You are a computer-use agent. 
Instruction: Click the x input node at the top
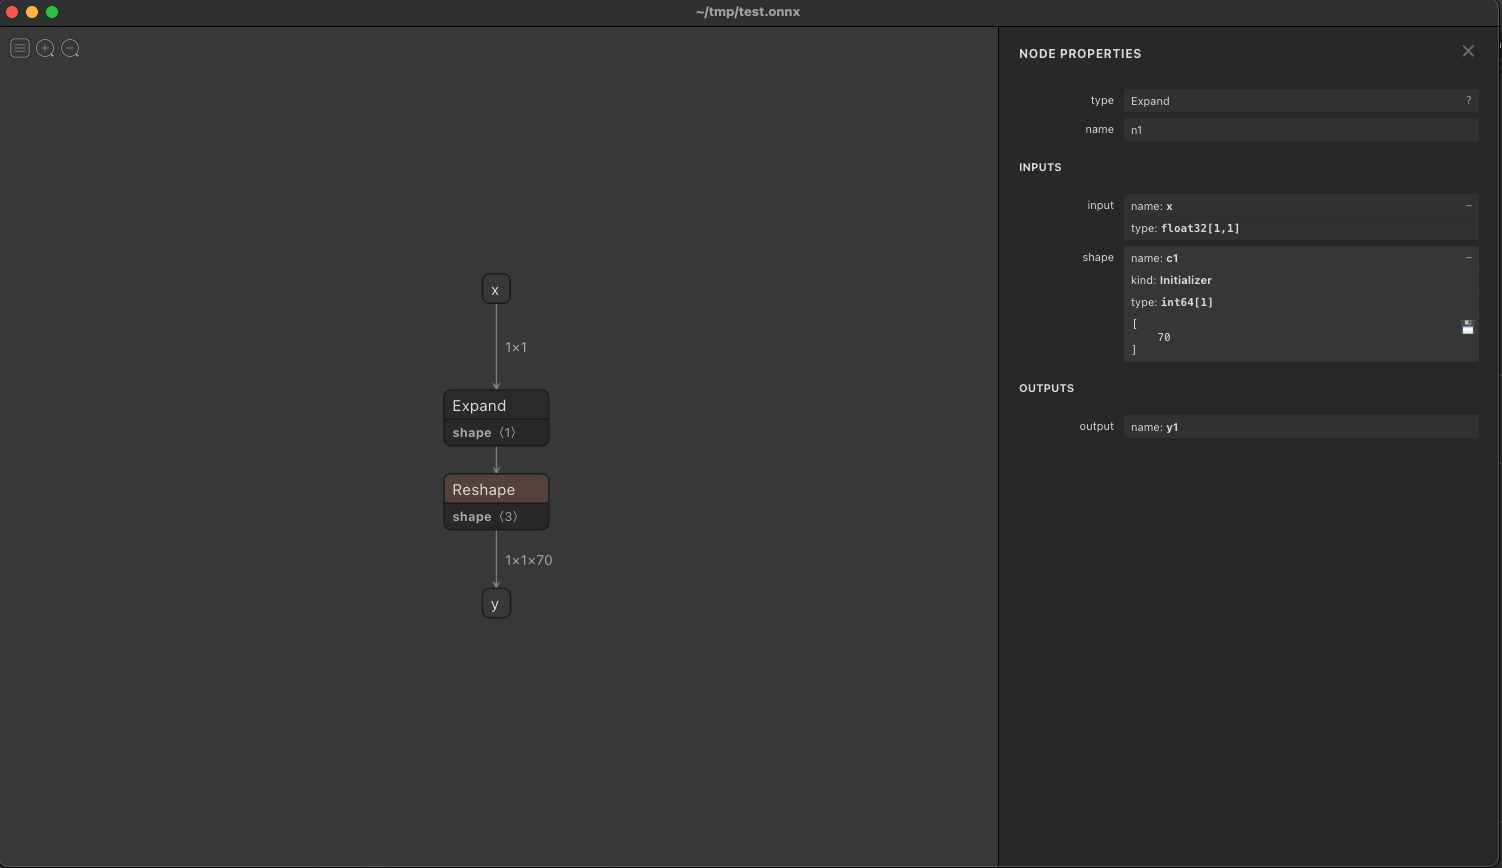496,288
